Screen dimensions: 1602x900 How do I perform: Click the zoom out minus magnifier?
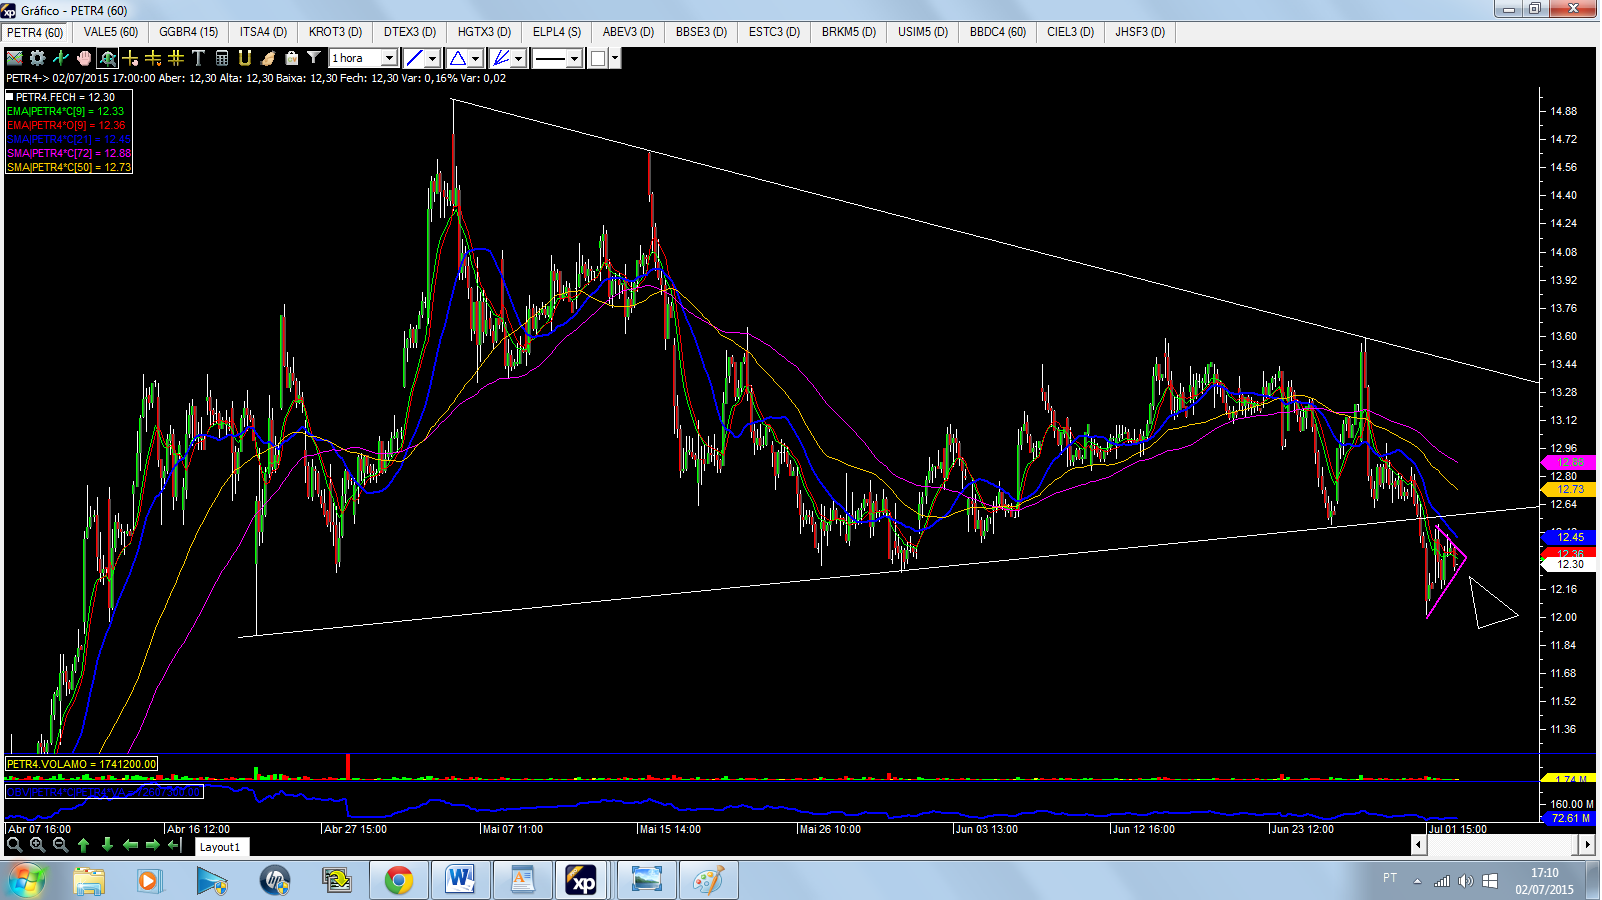coord(60,845)
